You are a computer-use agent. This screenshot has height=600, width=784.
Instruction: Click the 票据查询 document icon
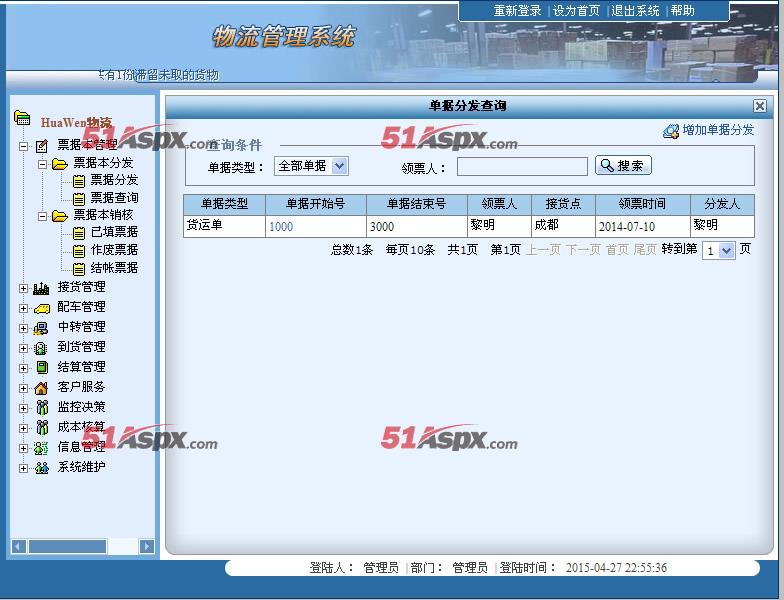coord(78,199)
